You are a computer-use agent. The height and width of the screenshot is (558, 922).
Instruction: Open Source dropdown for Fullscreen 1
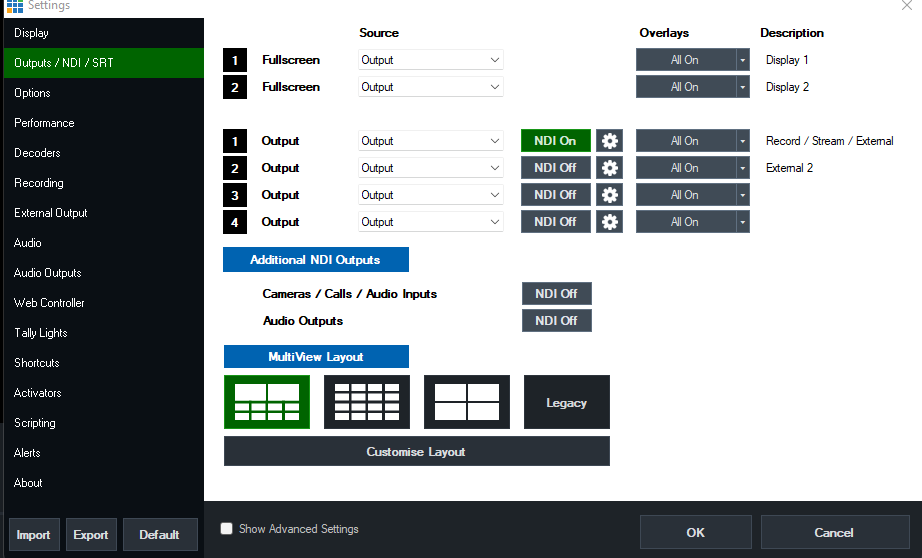[430, 60]
